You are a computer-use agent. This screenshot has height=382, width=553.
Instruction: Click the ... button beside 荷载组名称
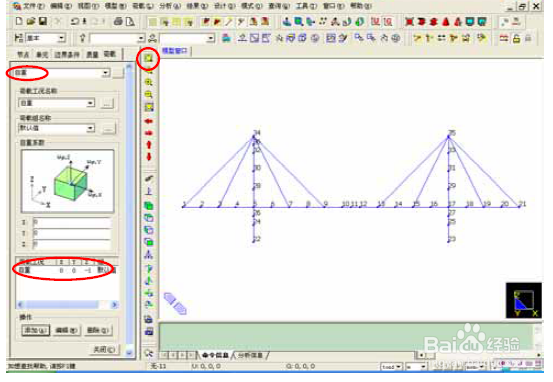click(108, 129)
